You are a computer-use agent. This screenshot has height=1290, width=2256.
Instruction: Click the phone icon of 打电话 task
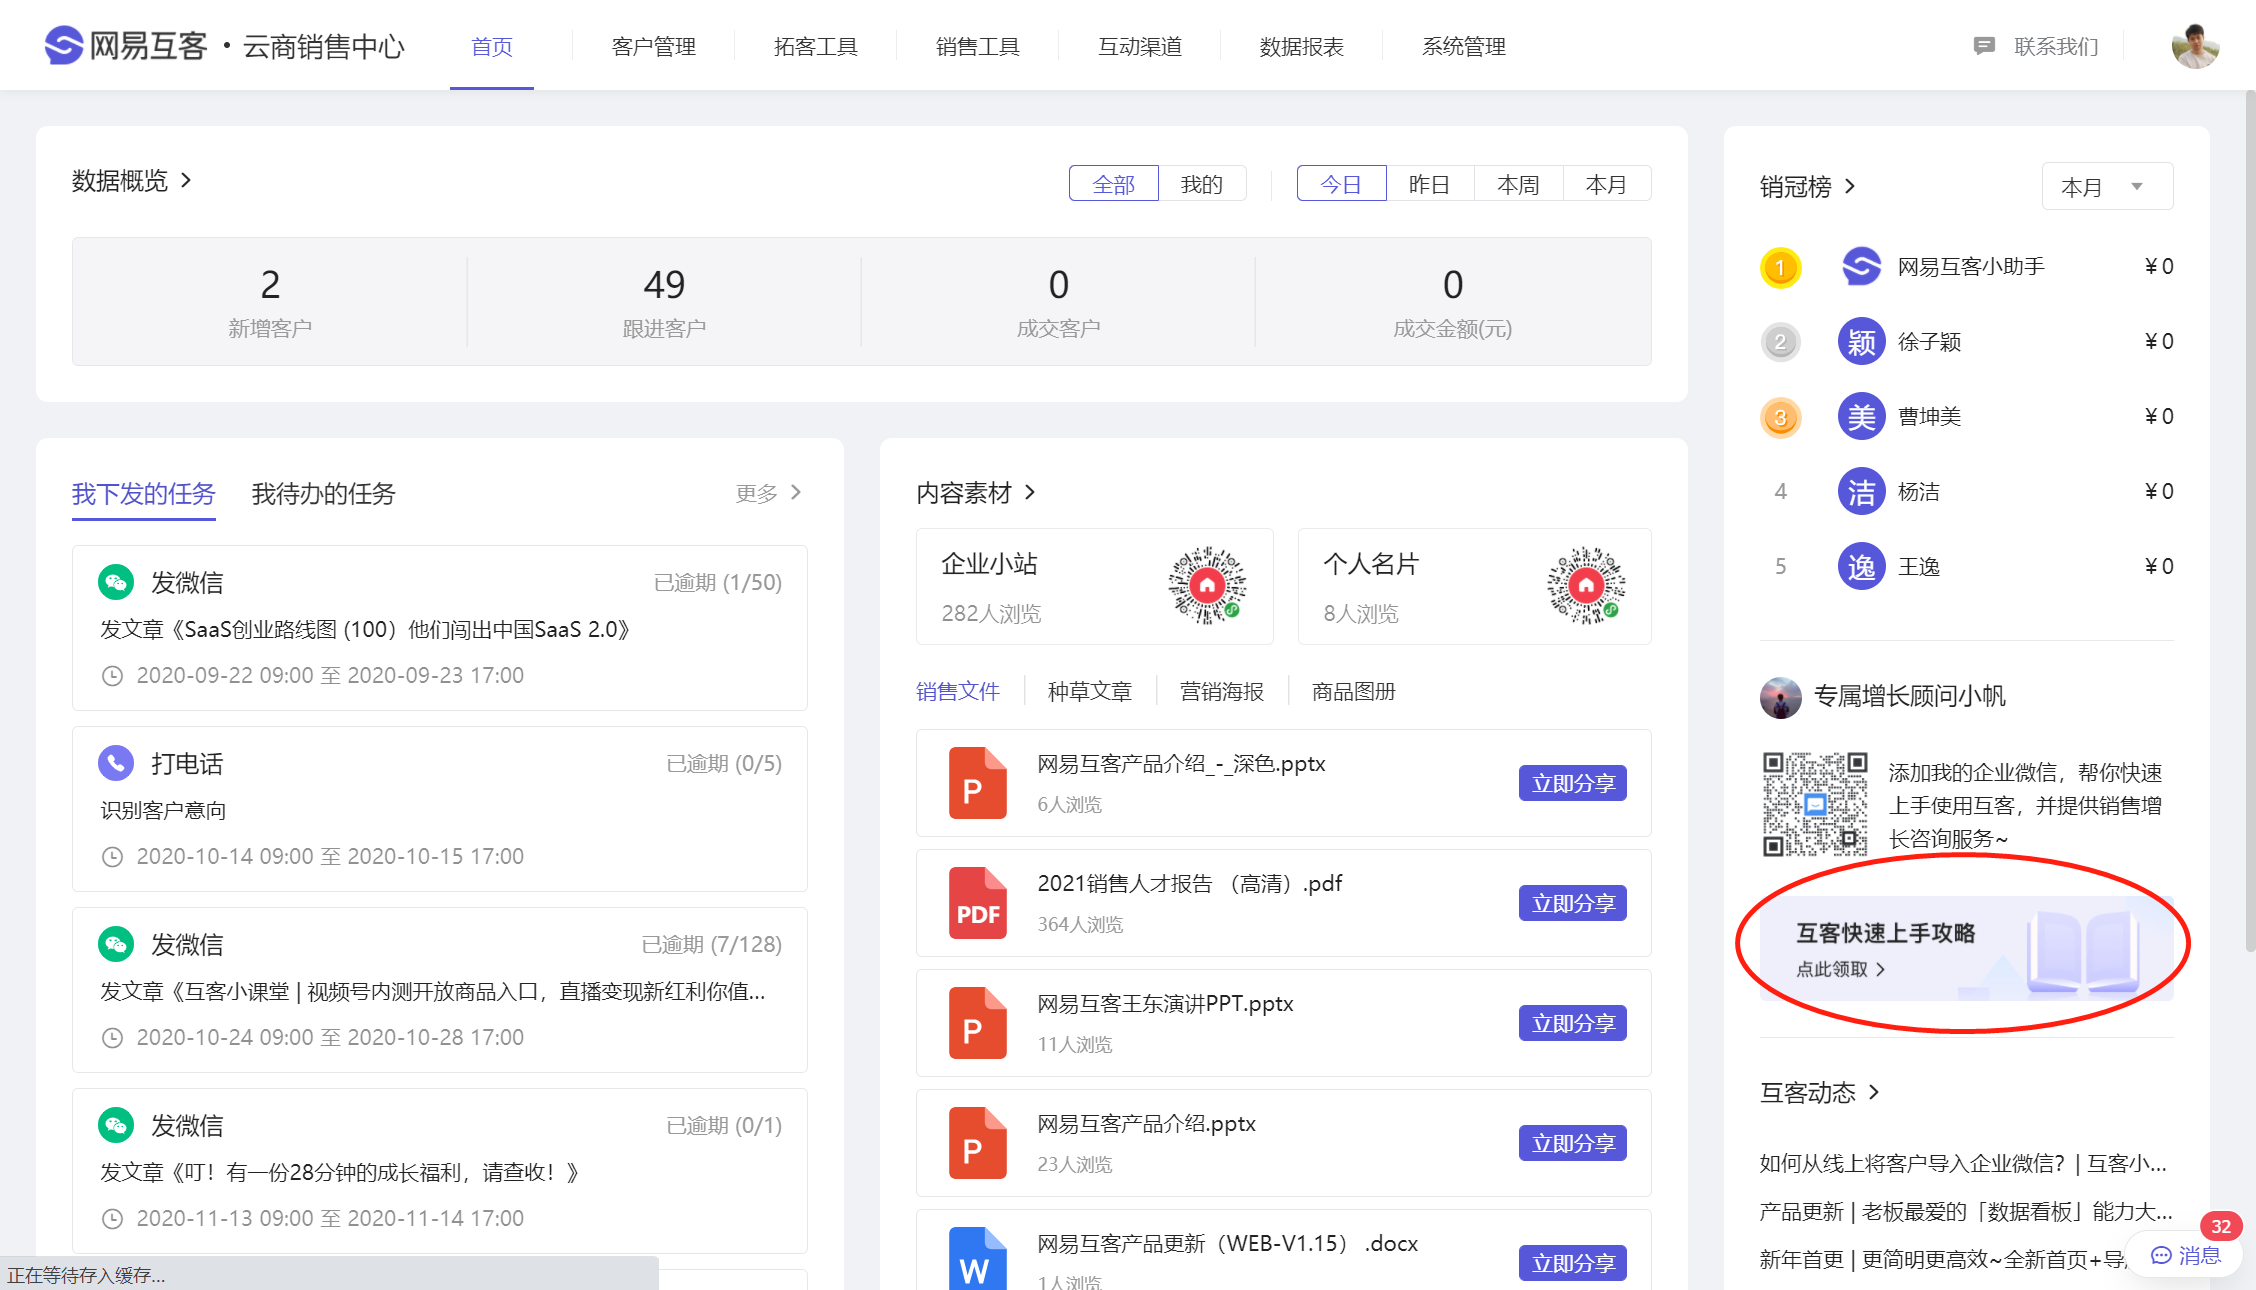coord(116,763)
